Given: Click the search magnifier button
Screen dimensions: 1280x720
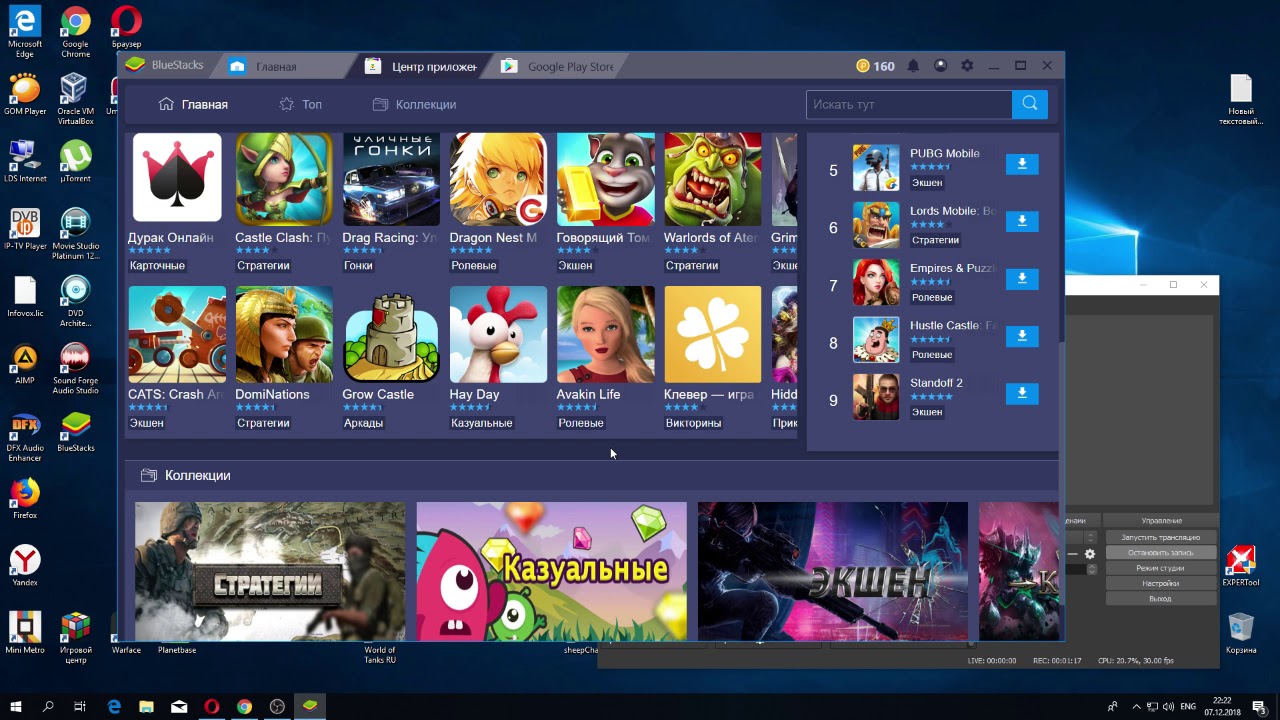Looking at the screenshot, I should [1029, 104].
